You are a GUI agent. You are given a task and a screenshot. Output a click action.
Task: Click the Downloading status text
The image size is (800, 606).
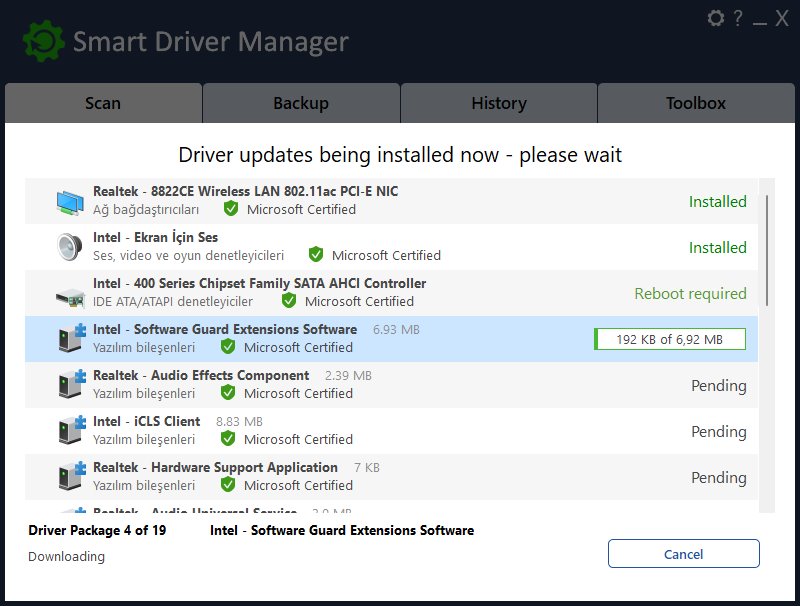(66, 557)
